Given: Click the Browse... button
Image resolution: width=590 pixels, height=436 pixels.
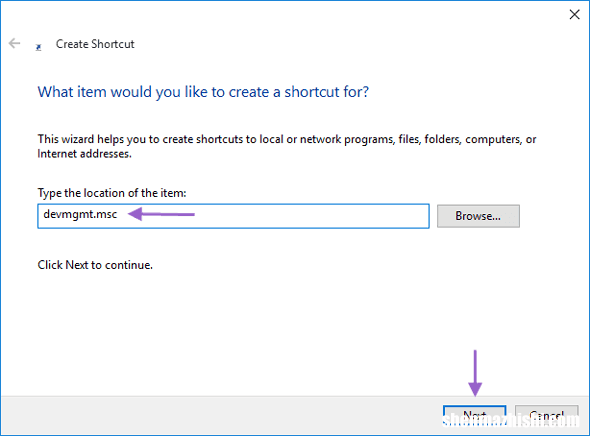Looking at the screenshot, I should click(x=478, y=216).
